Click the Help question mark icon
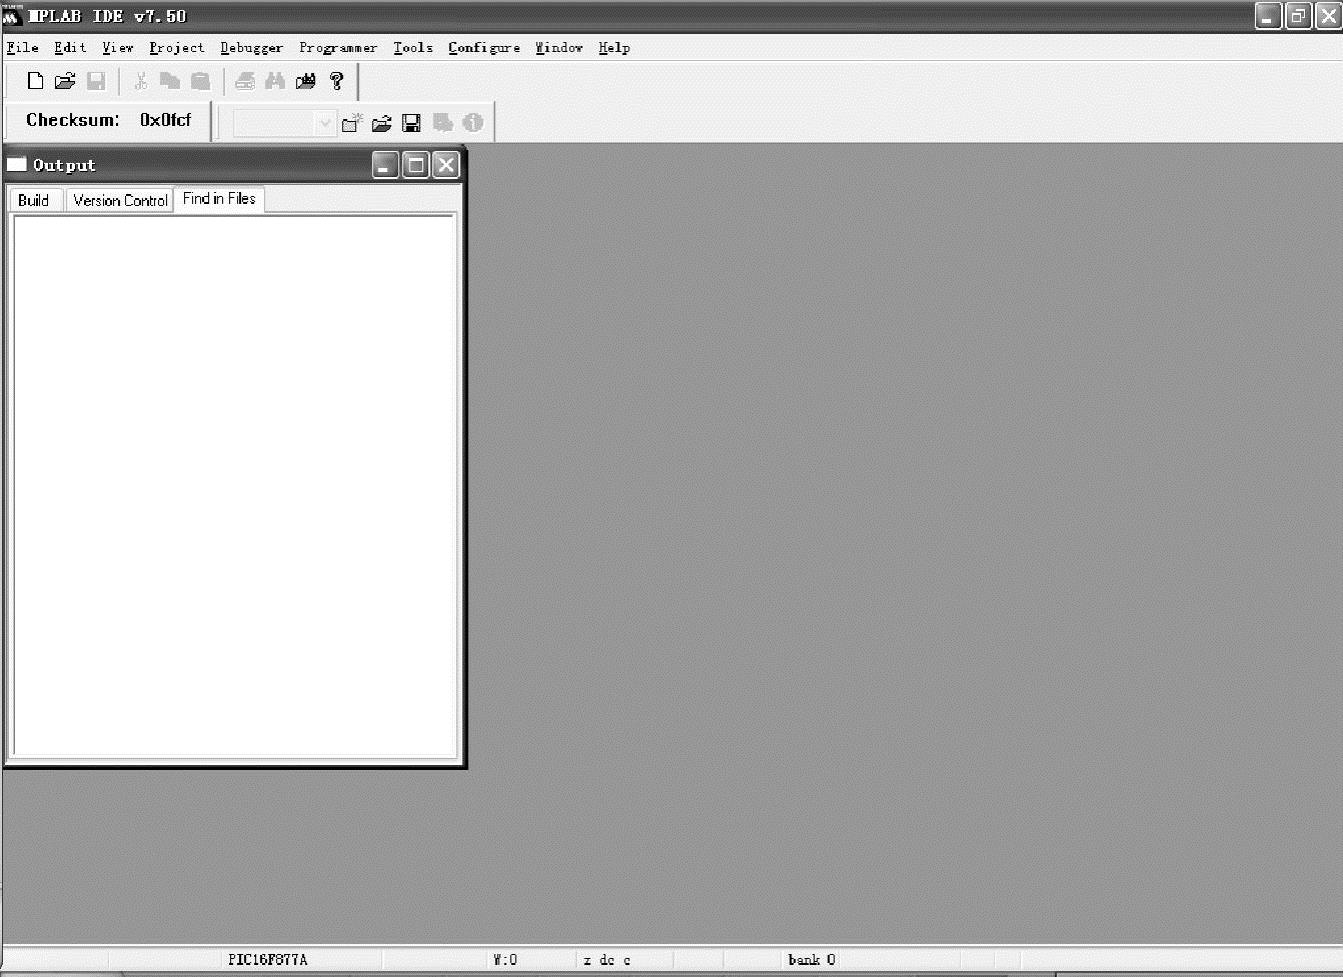This screenshot has height=977, width=1343. pyautogui.click(x=337, y=81)
